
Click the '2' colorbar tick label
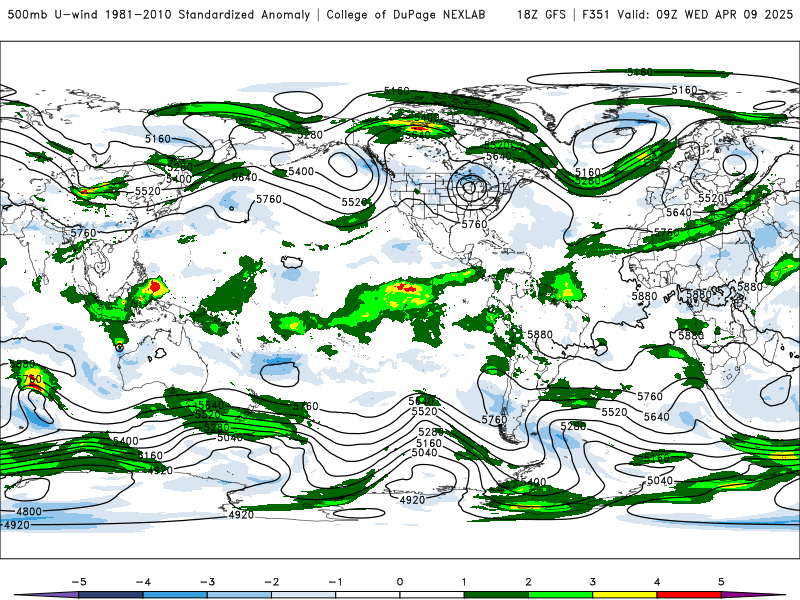[528, 582]
